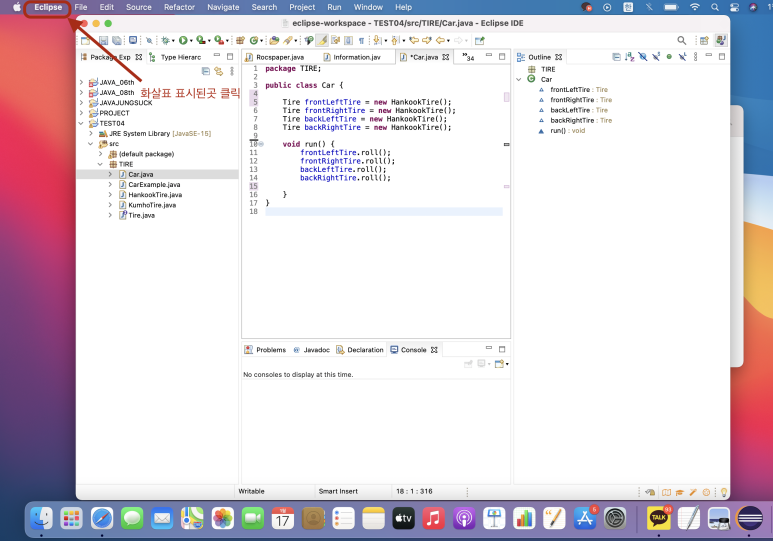Screen dimensions: 773x541
Task: Click Pin Editor toolbar icon
Action: pyautogui.click(x=480, y=40)
